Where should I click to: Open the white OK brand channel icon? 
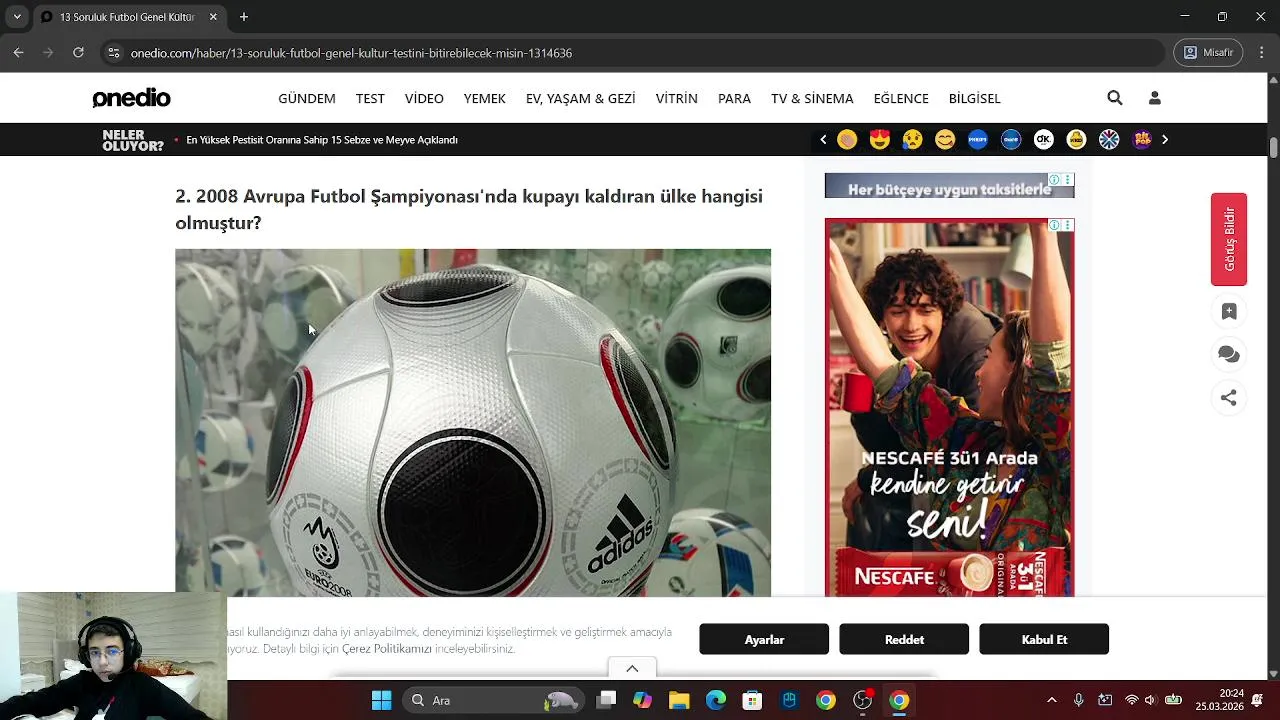pyautogui.click(x=1044, y=140)
